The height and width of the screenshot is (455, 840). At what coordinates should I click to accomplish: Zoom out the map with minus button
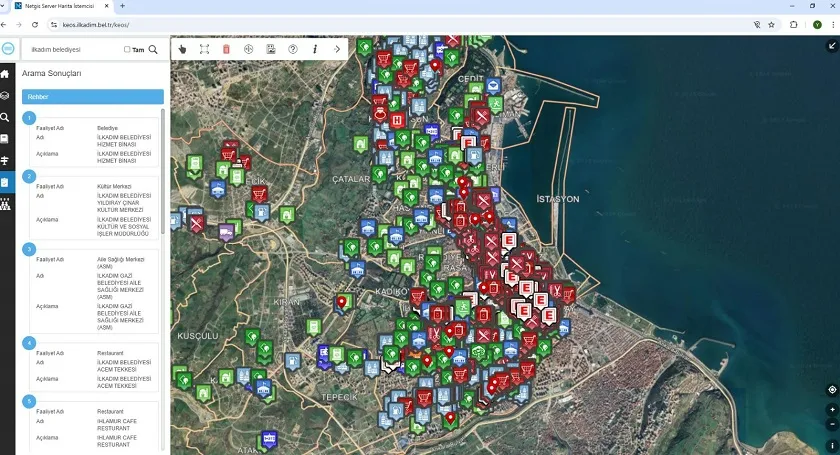(x=832, y=424)
